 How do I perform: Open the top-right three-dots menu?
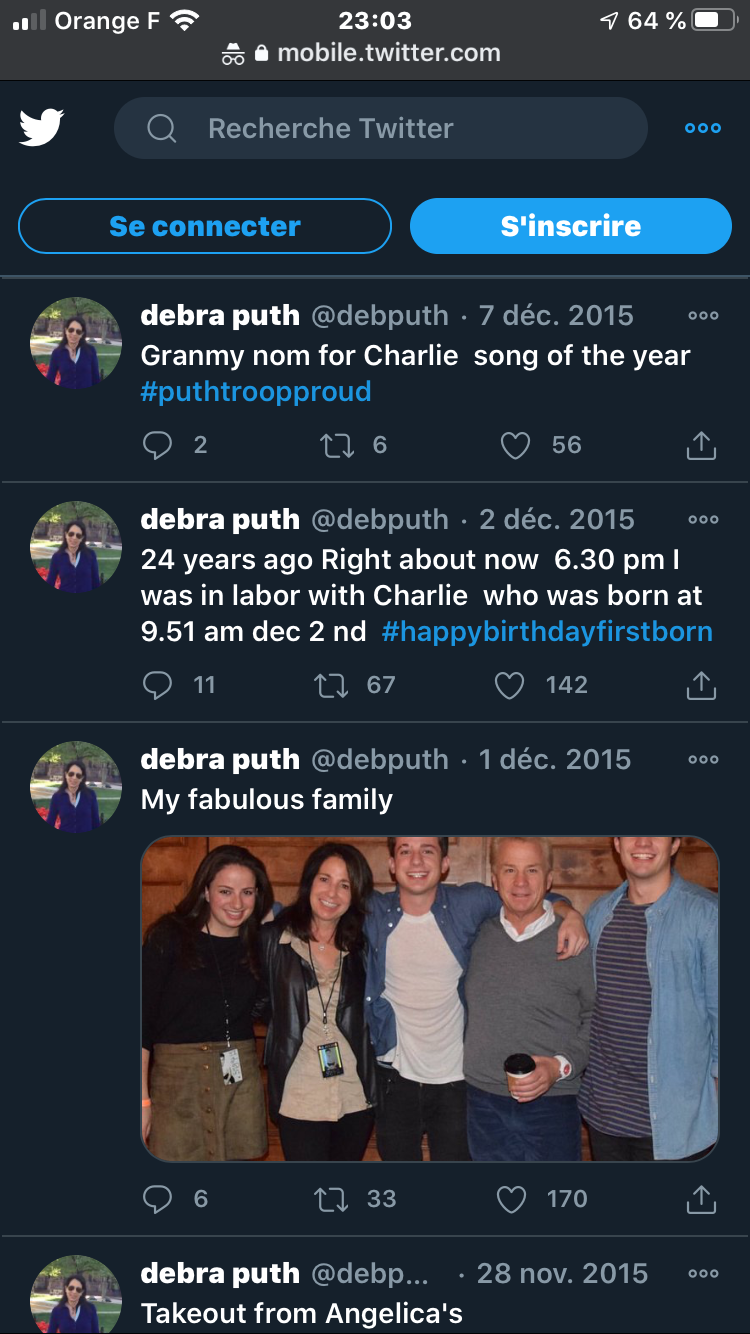pos(702,128)
